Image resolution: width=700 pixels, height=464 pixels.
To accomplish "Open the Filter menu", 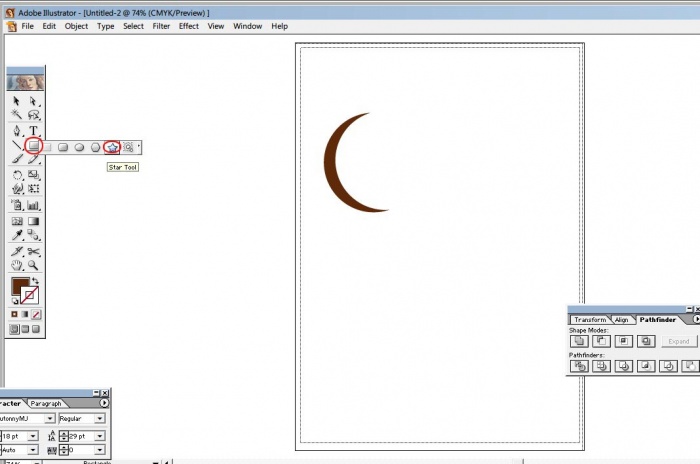I will click(161, 26).
